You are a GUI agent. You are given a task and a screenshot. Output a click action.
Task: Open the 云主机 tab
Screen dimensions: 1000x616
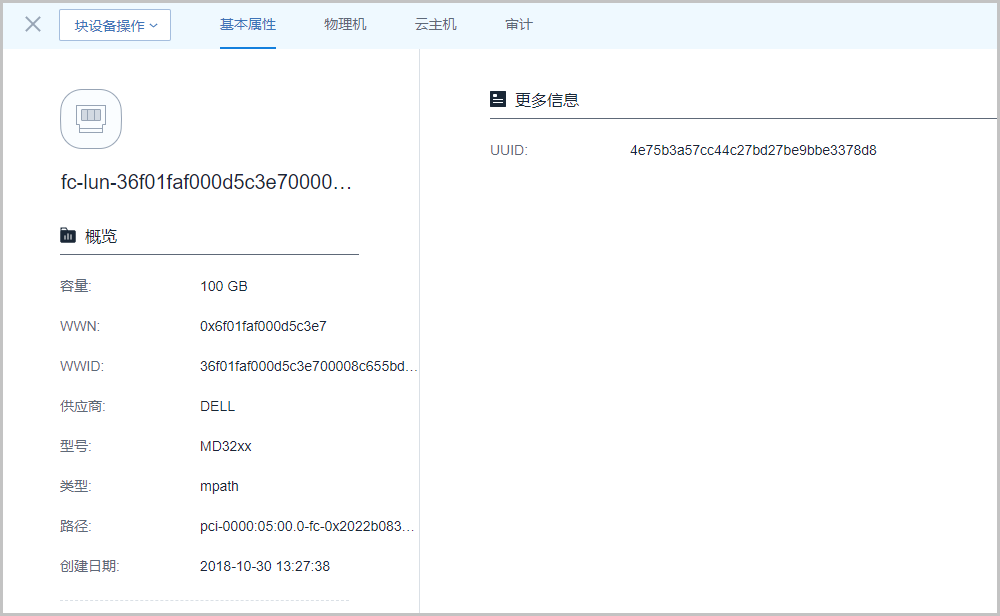(x=436, y=24)
